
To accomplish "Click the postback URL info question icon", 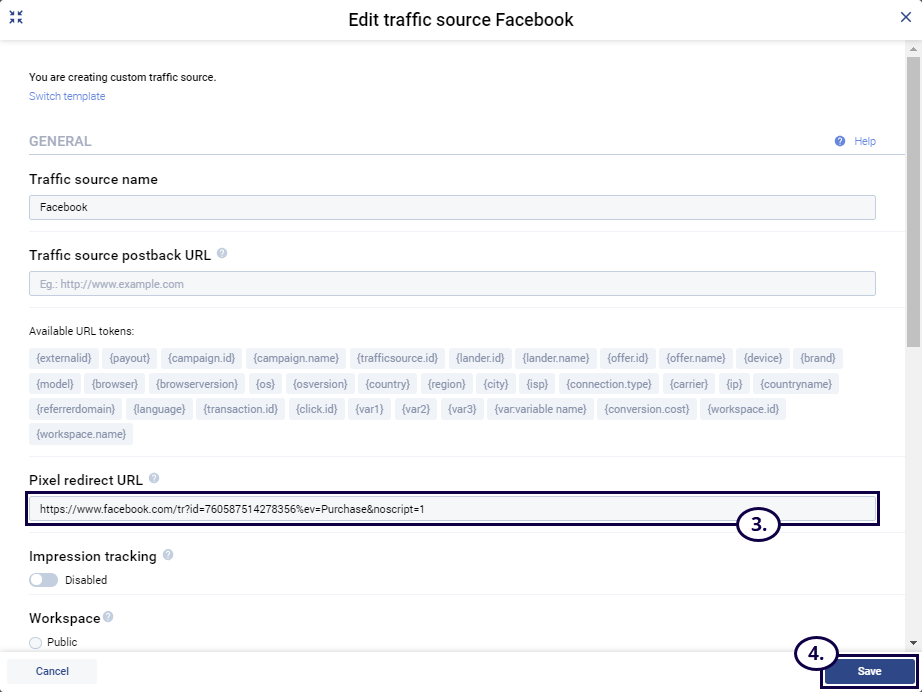I will (x=222, y=254).
